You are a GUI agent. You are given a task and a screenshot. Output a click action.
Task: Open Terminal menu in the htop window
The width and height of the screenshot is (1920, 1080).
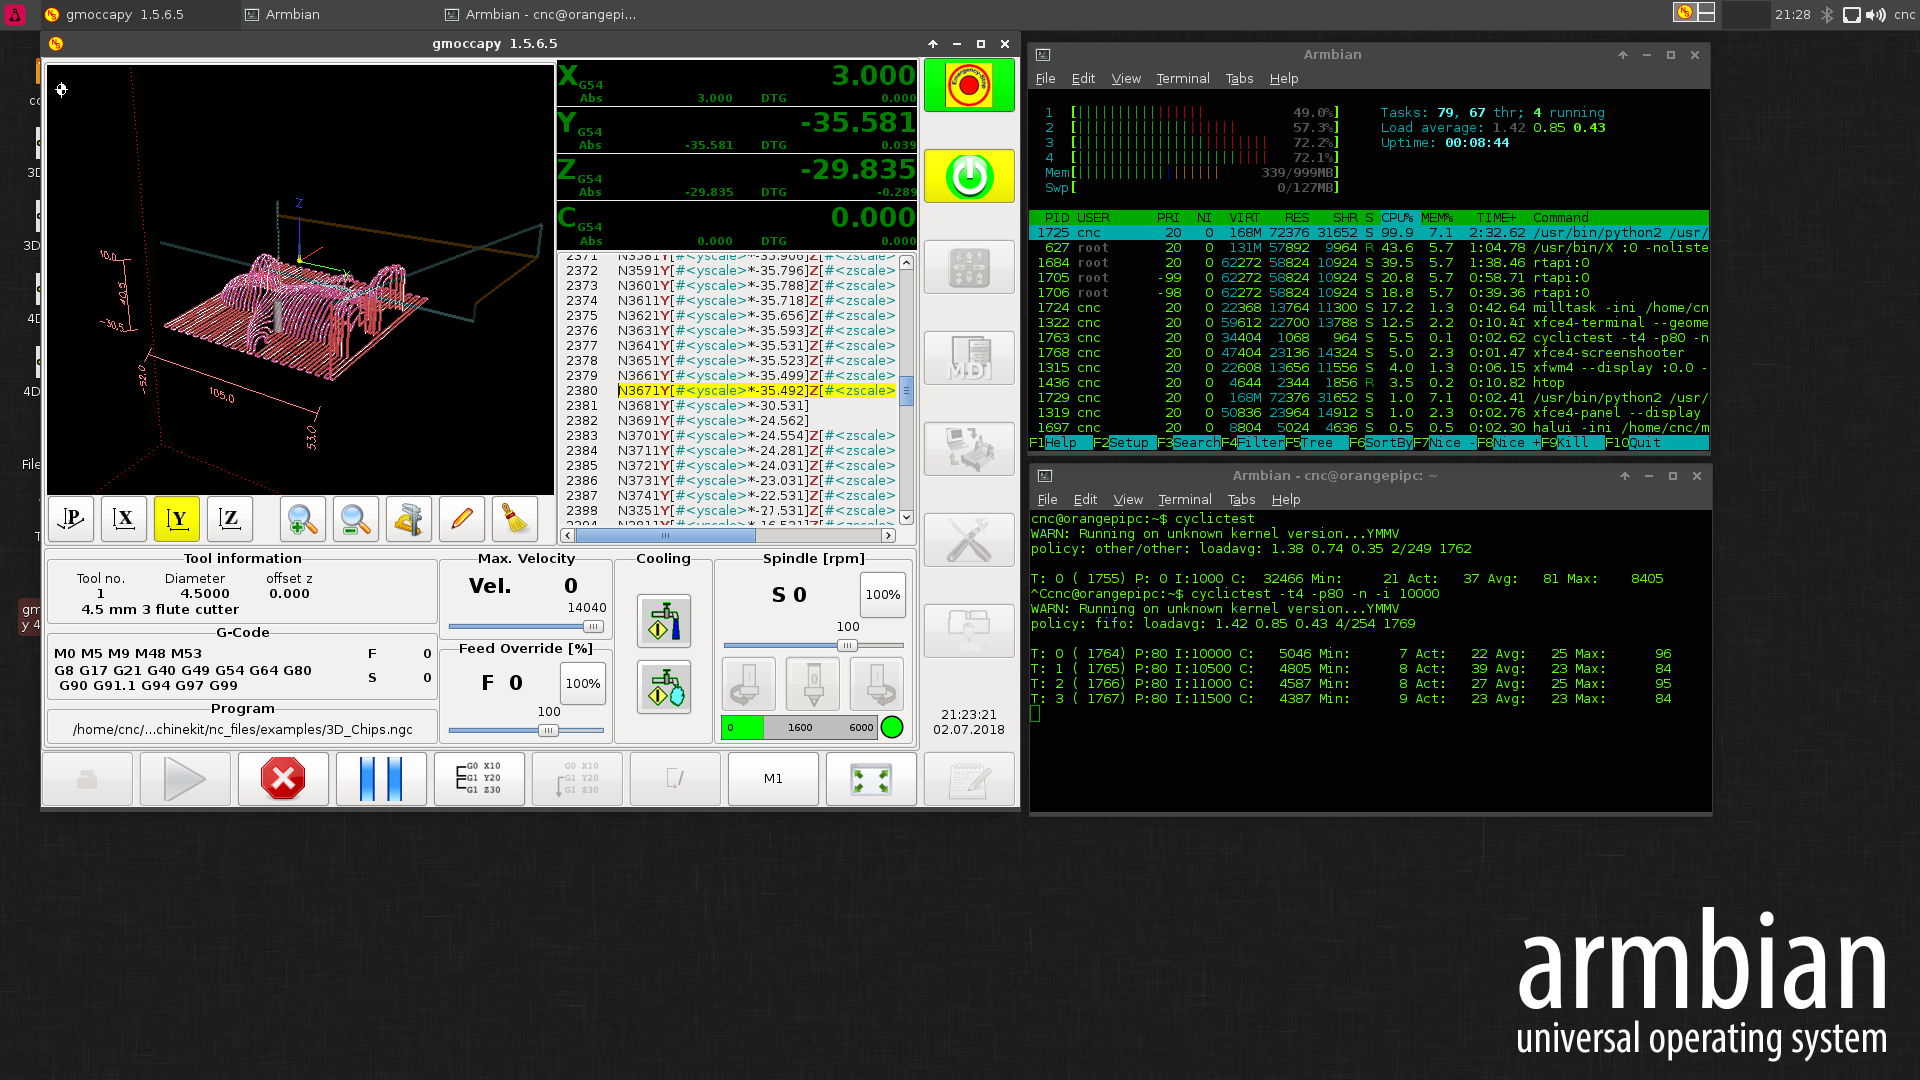click(x=1182, y=79)
